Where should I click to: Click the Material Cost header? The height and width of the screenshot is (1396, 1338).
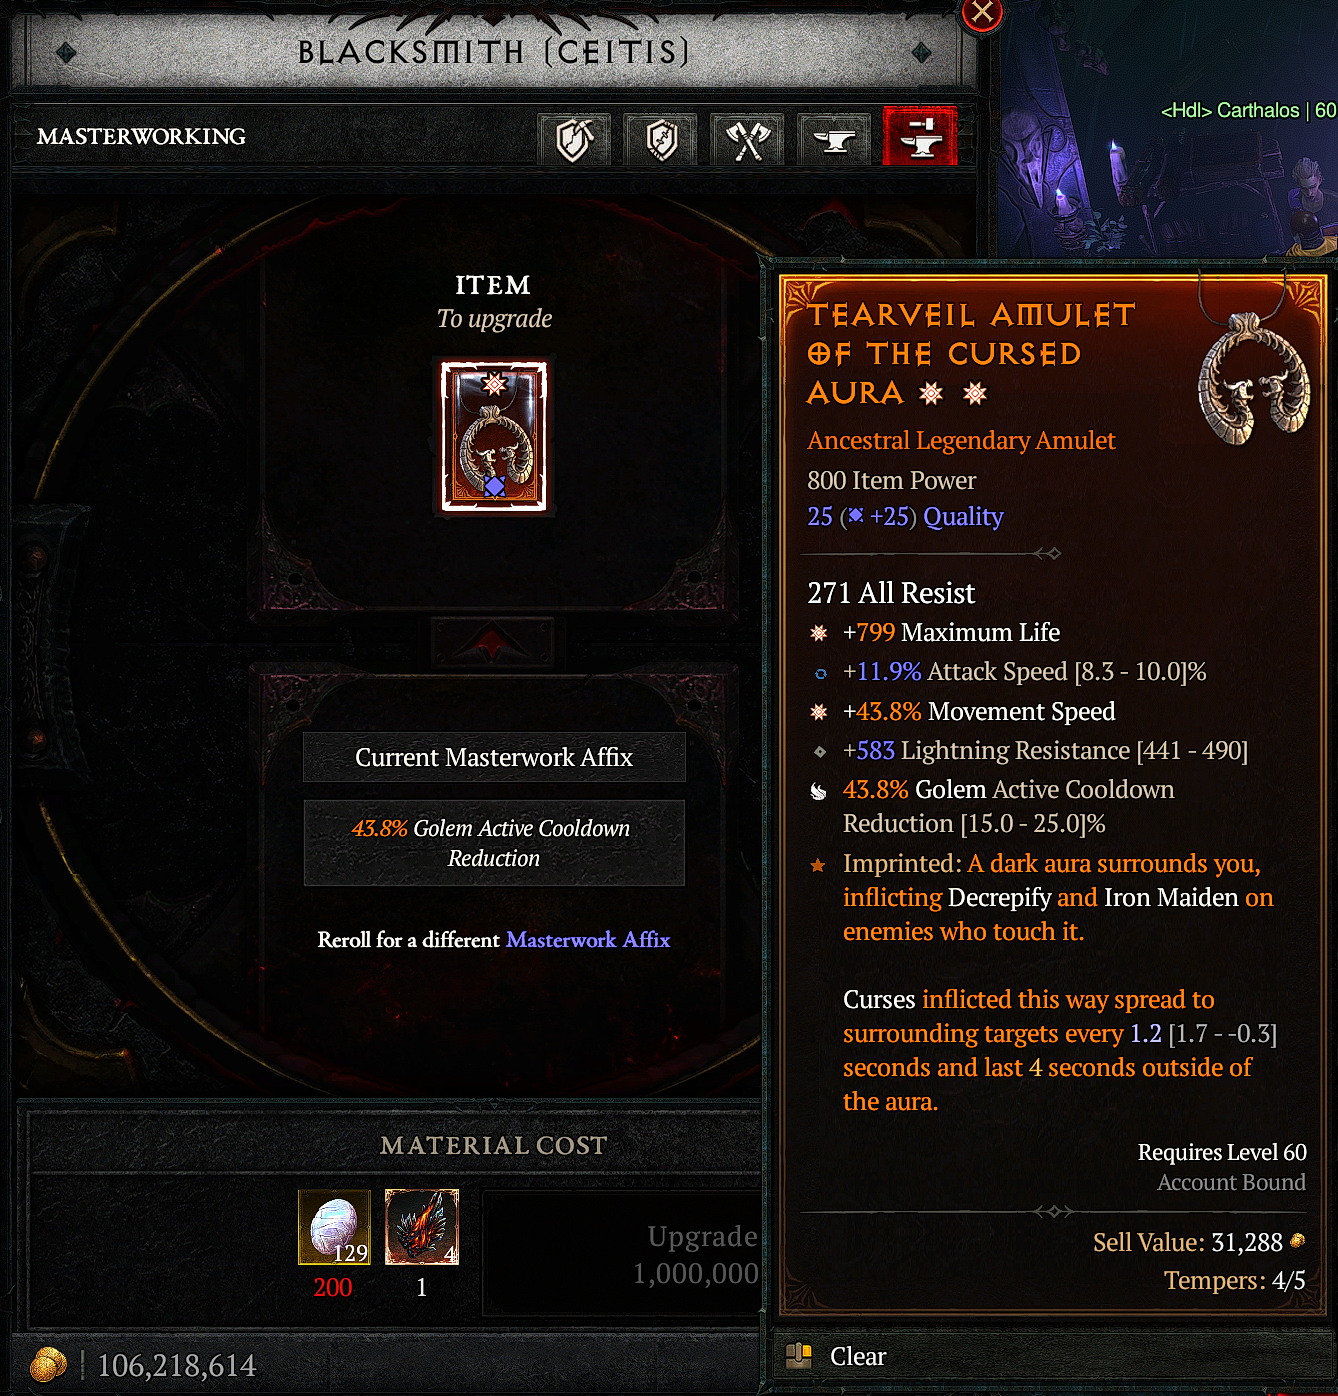point(494,1145)
